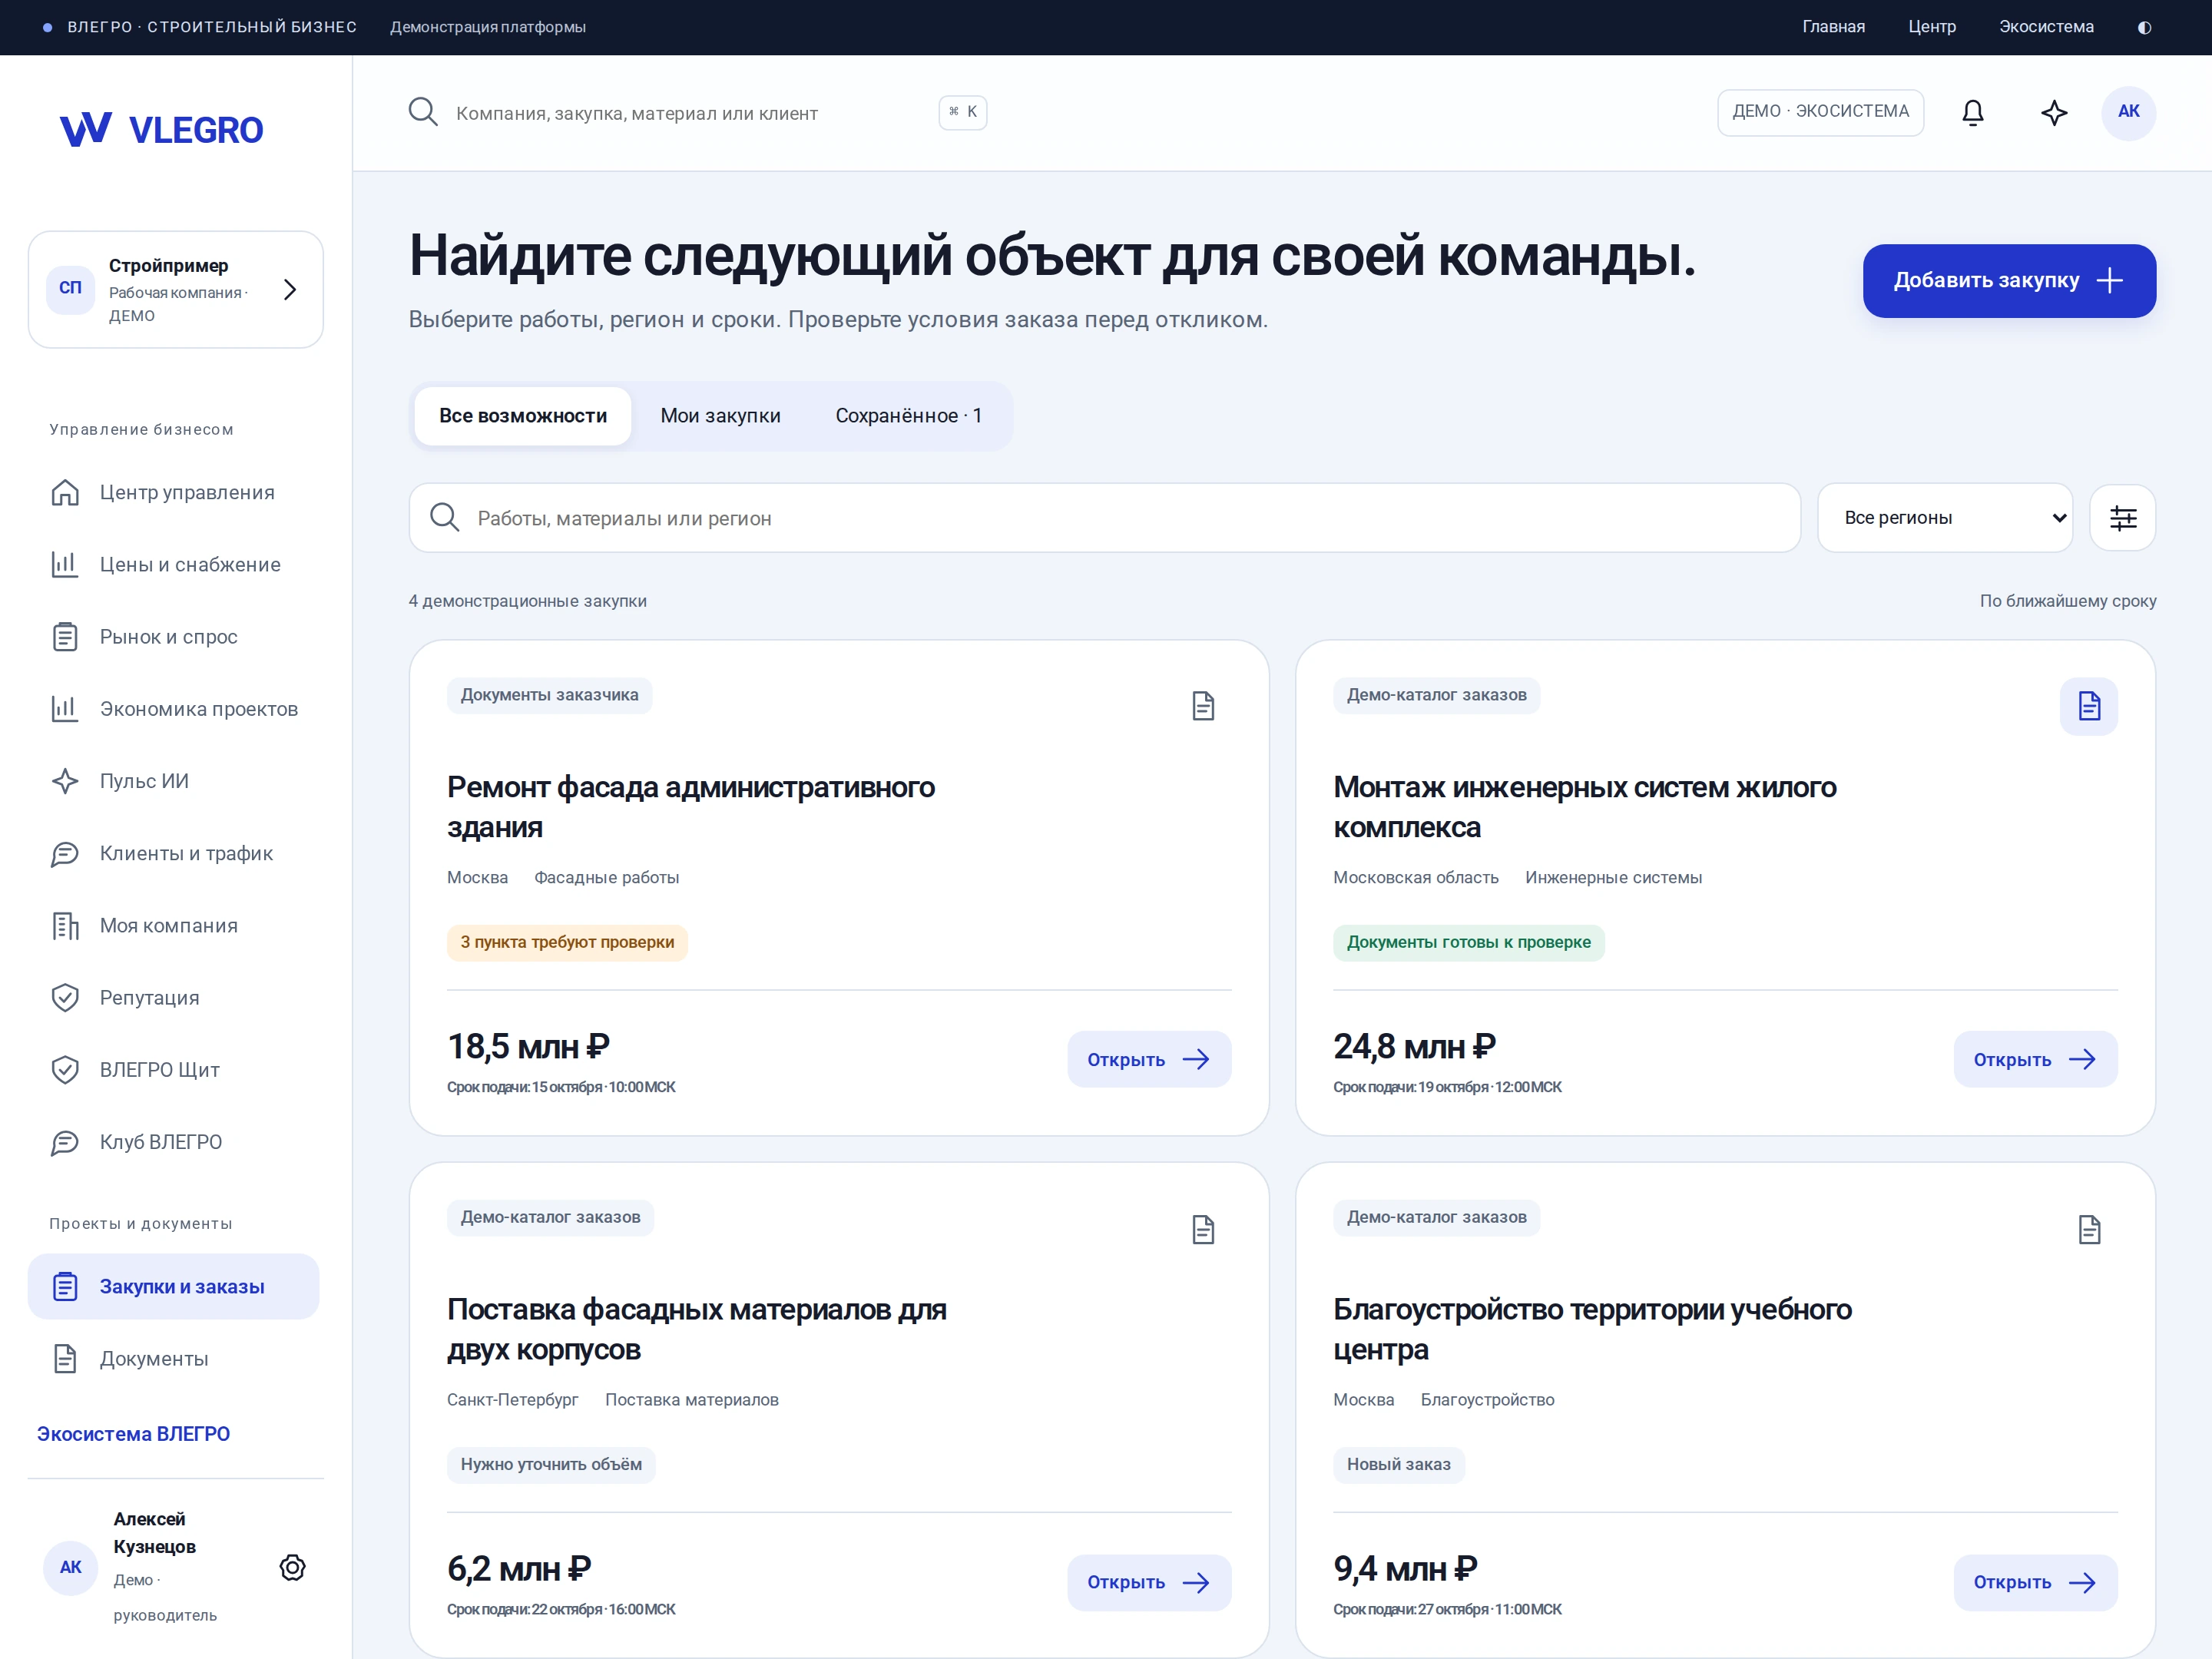The height and width of the screenshot is (1659, 2212).
Task: Toggle theme with half-circle icon
Action: click(2144, 27)
